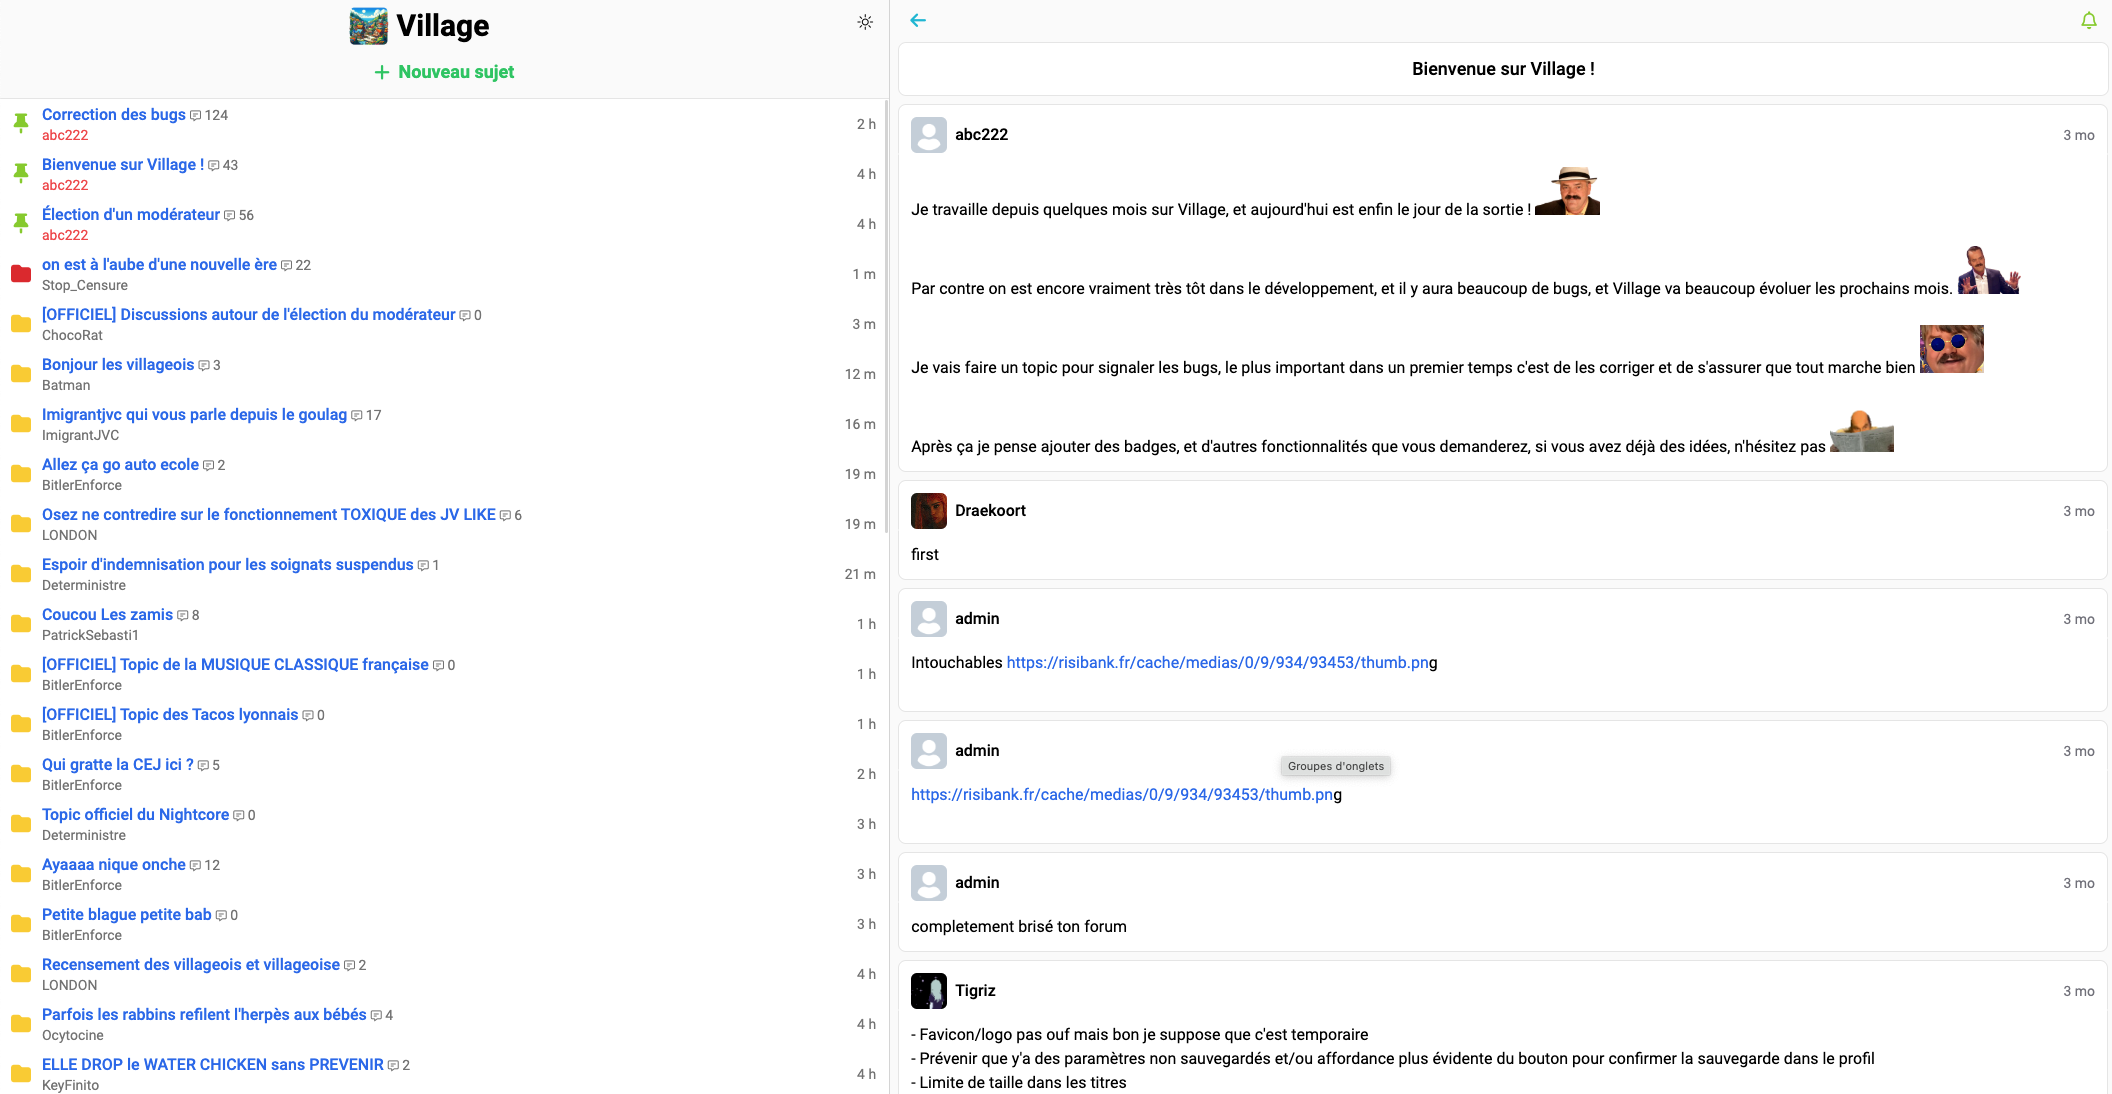Click the yellow folder icon beside Bonjour les villageois
The image size is (2112, 1094).
click(x=20, y=373)
